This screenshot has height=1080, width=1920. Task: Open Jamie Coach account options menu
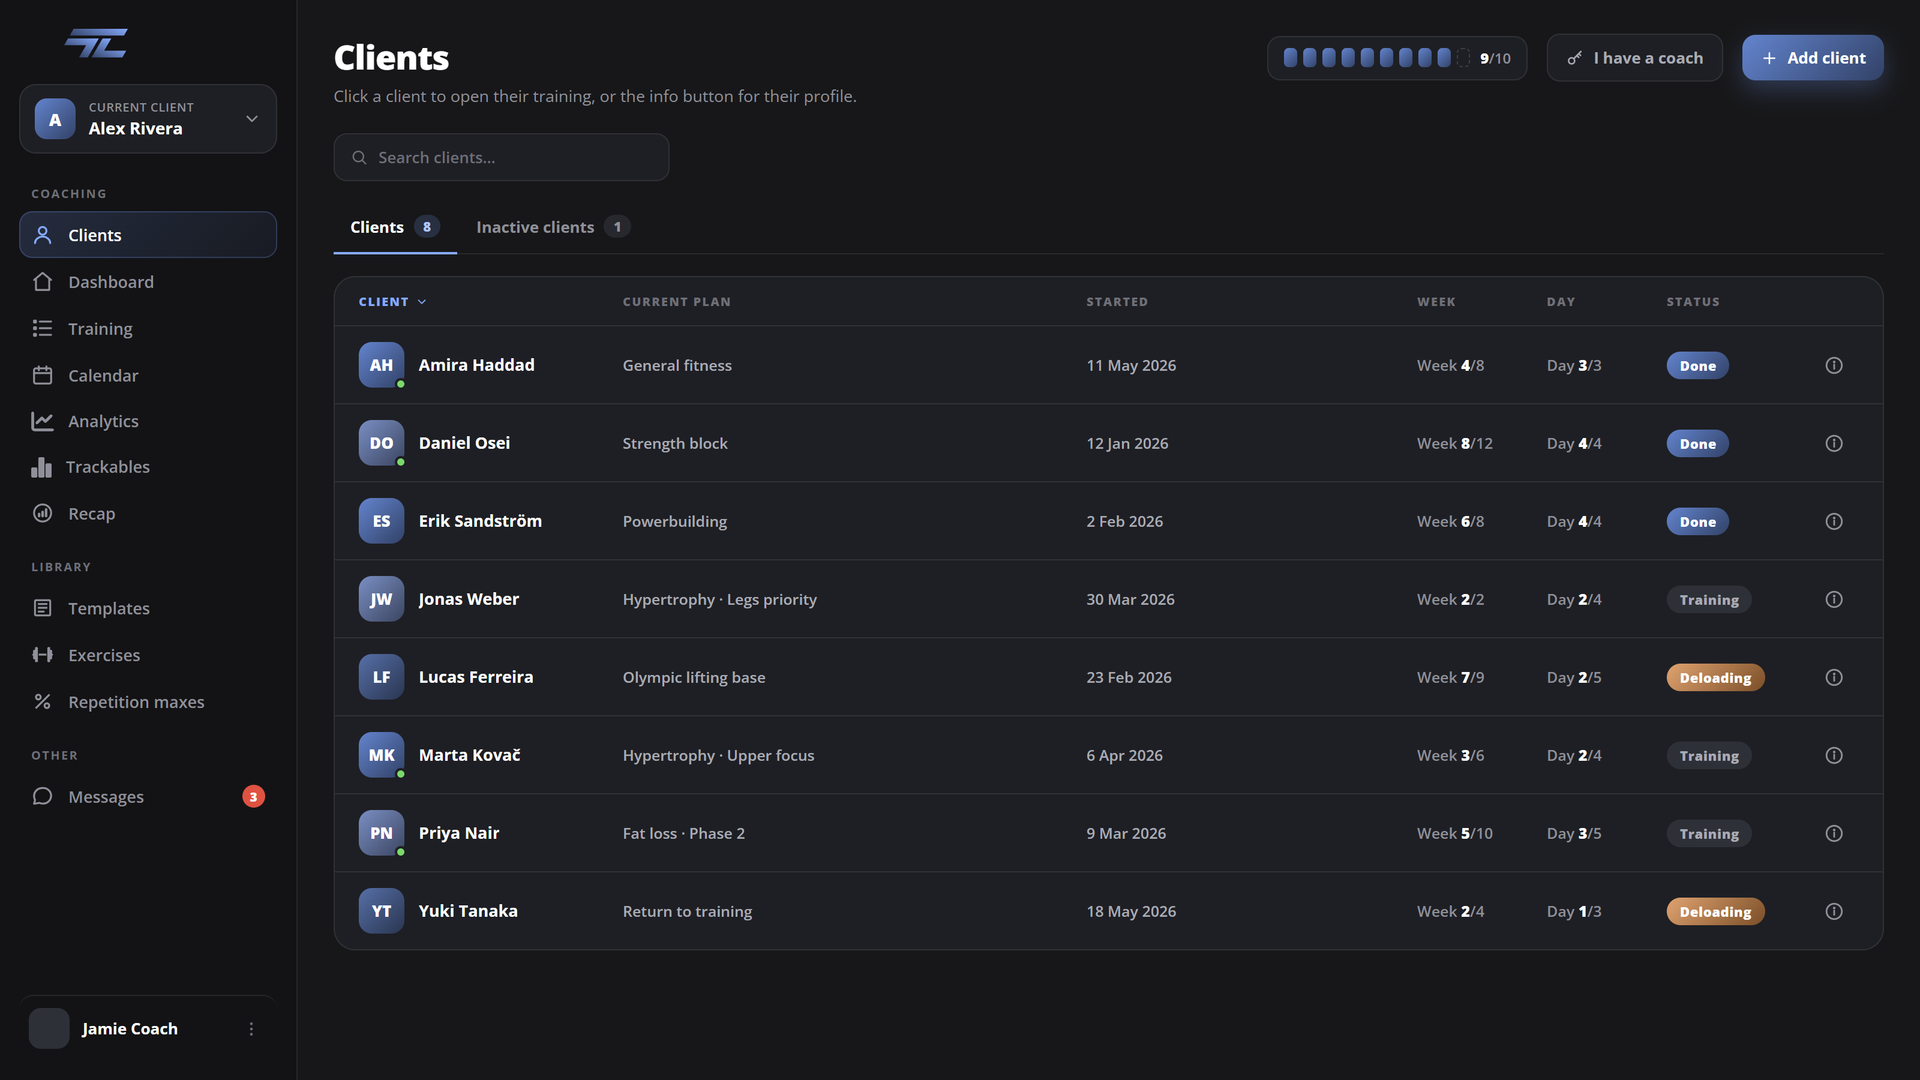coord(251,1029)
